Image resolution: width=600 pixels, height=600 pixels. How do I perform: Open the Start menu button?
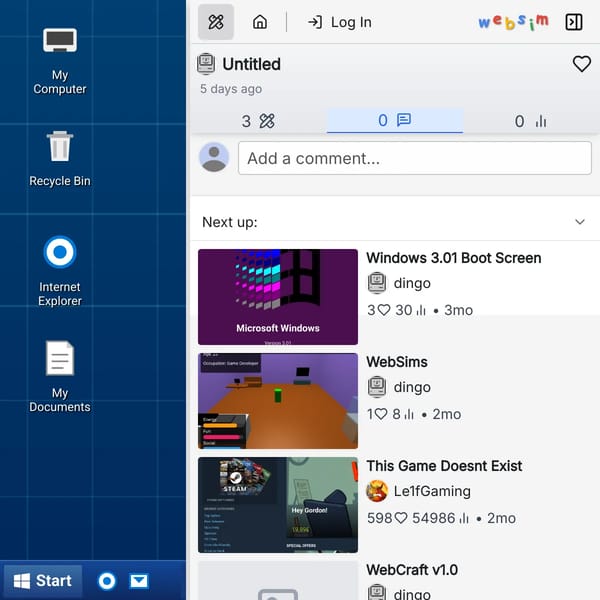tap(43, 581)
